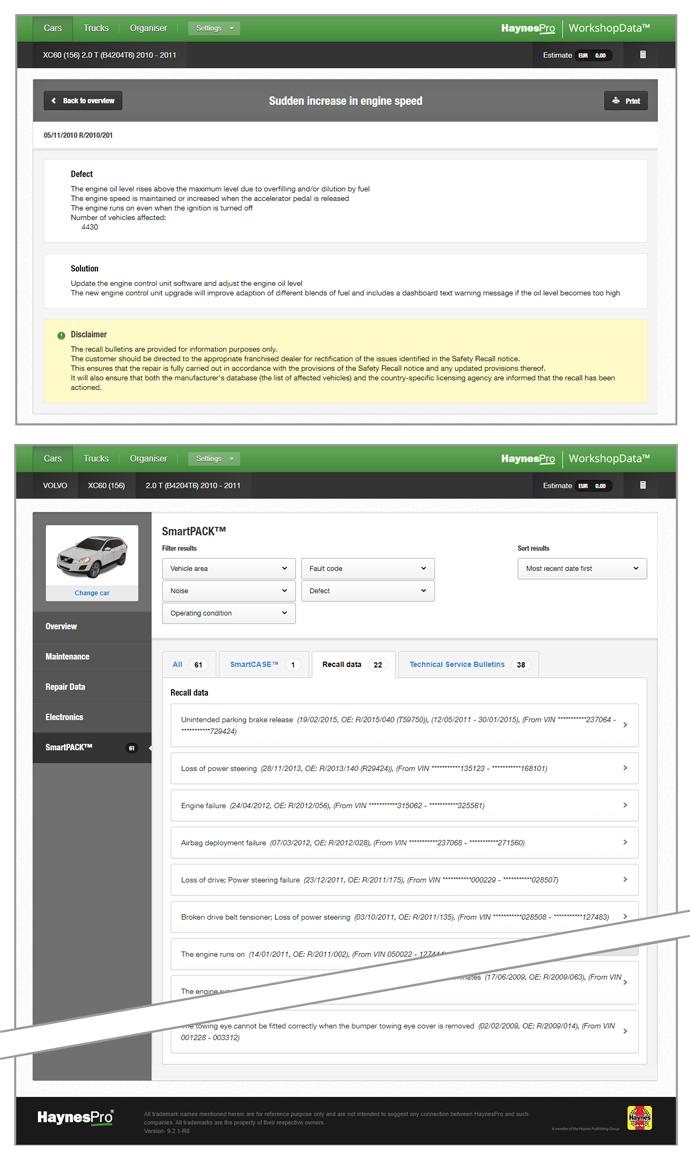This screenshot has height=1163, width=690.
Task: Click 2.0 T (B4204T6) 2010 - 2011 breadcrumb
Action: click(x=193, y=486)
